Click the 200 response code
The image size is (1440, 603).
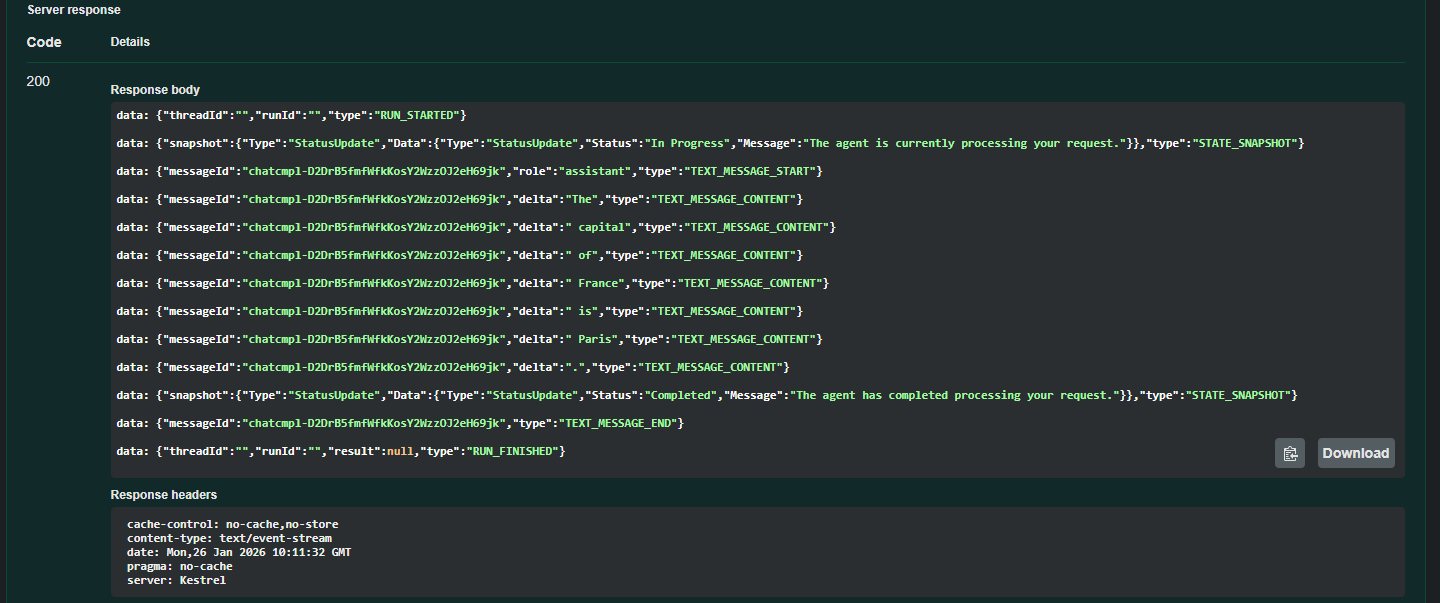click(38, 81)
